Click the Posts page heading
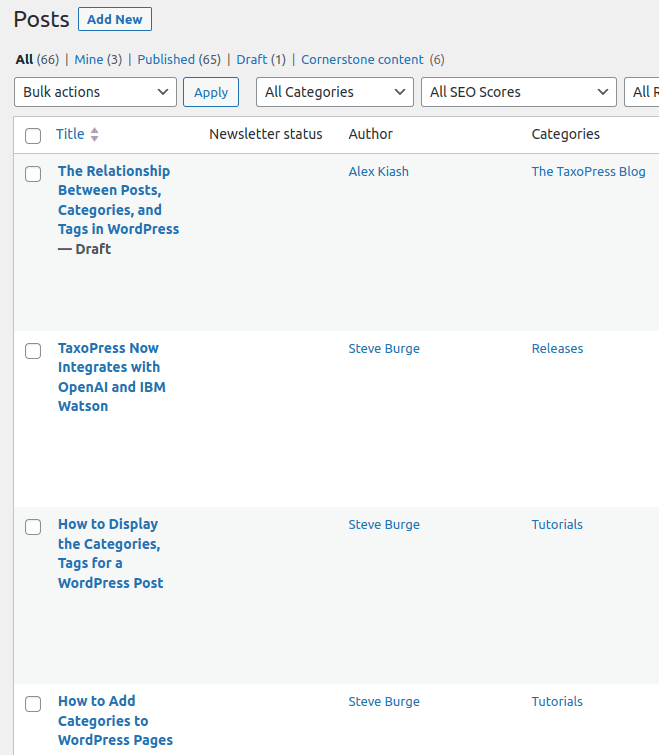The image size is (659, 755). coord(41,19)
